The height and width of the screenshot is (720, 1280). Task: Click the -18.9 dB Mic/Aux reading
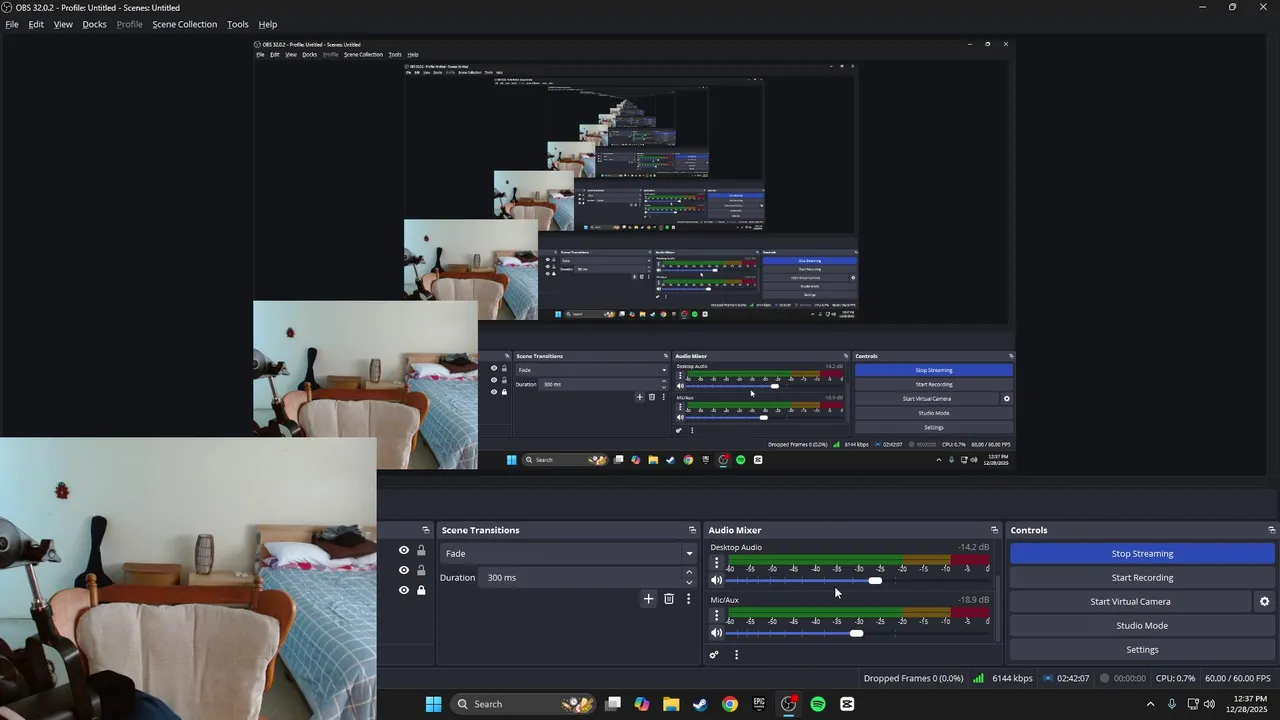click(974, 600)
